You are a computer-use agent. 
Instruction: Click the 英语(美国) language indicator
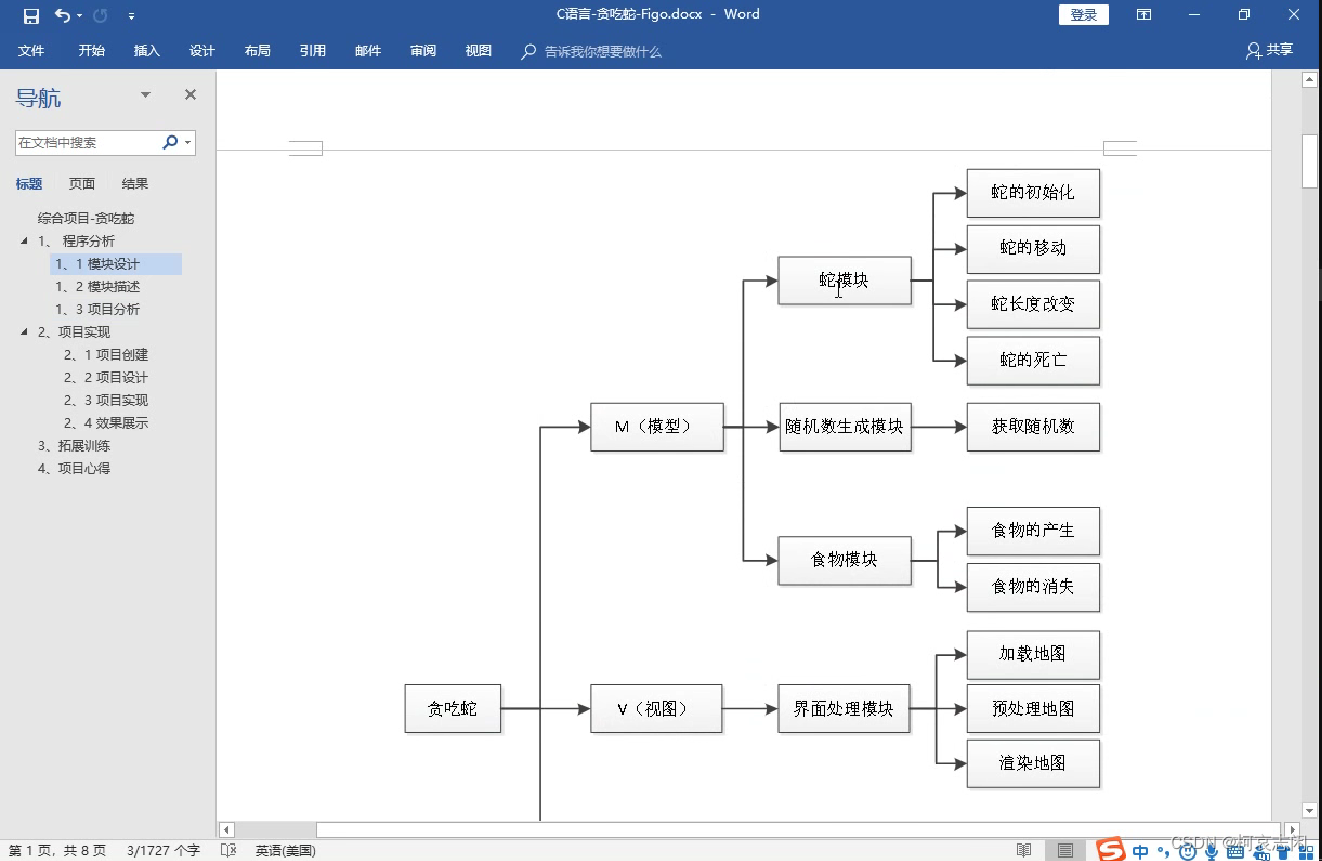pos(285,851)
